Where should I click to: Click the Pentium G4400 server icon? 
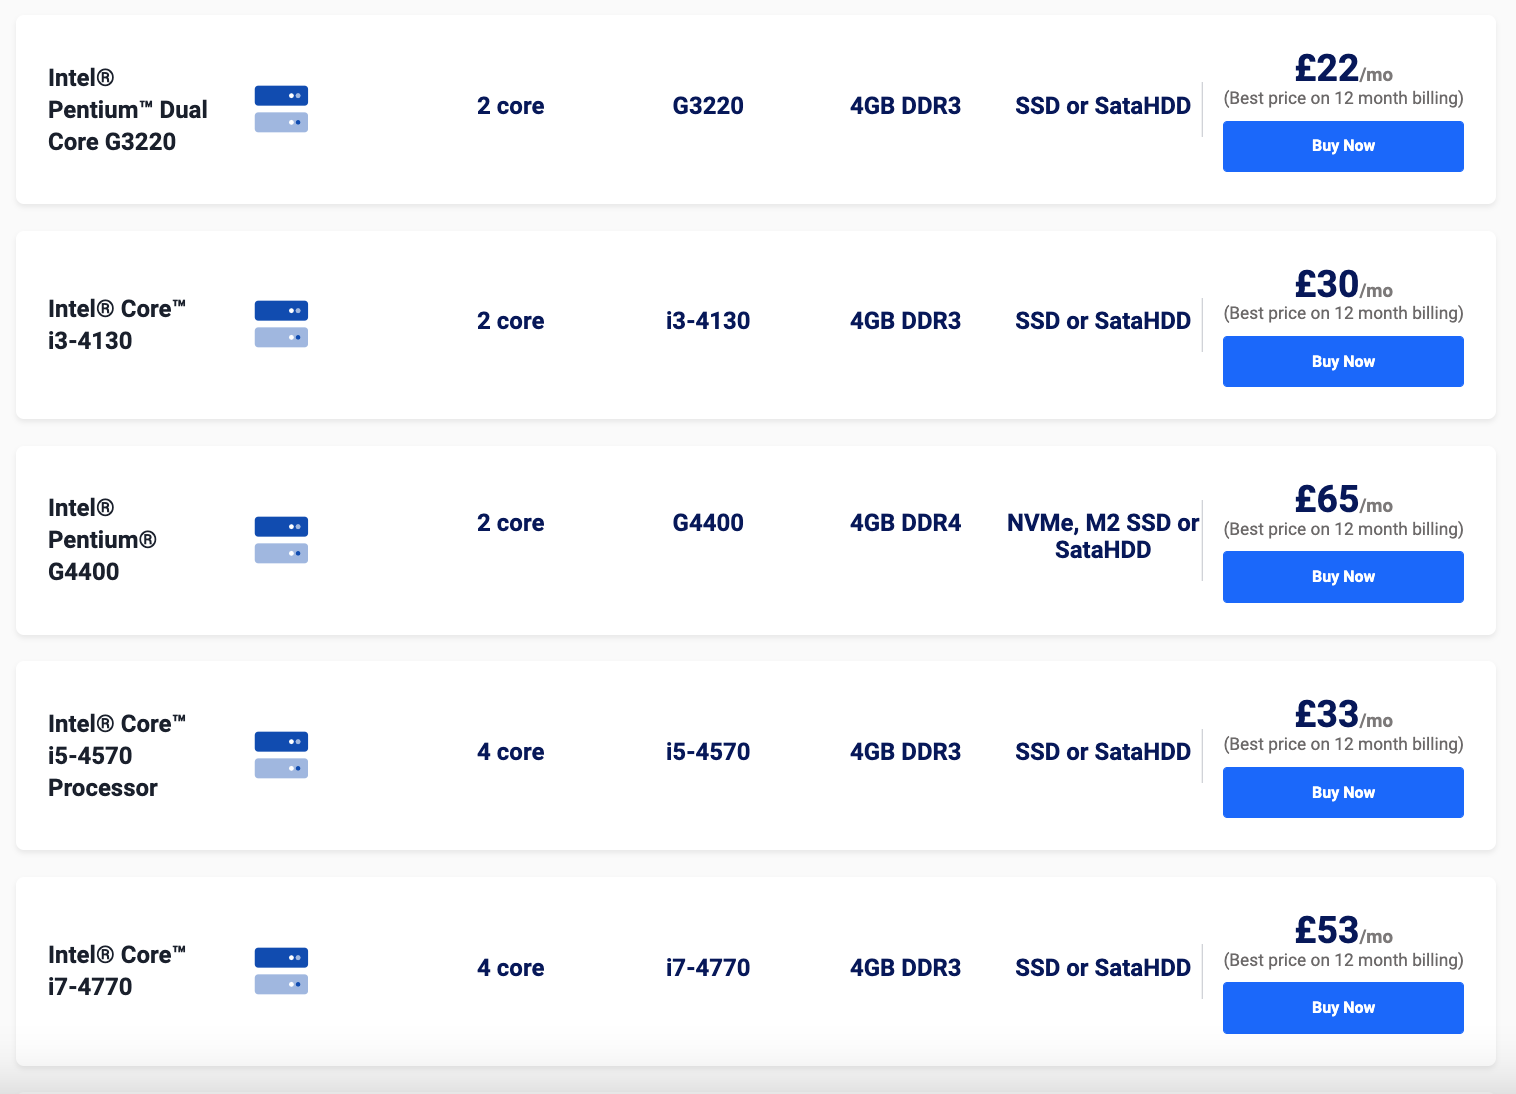pos(281,540)
